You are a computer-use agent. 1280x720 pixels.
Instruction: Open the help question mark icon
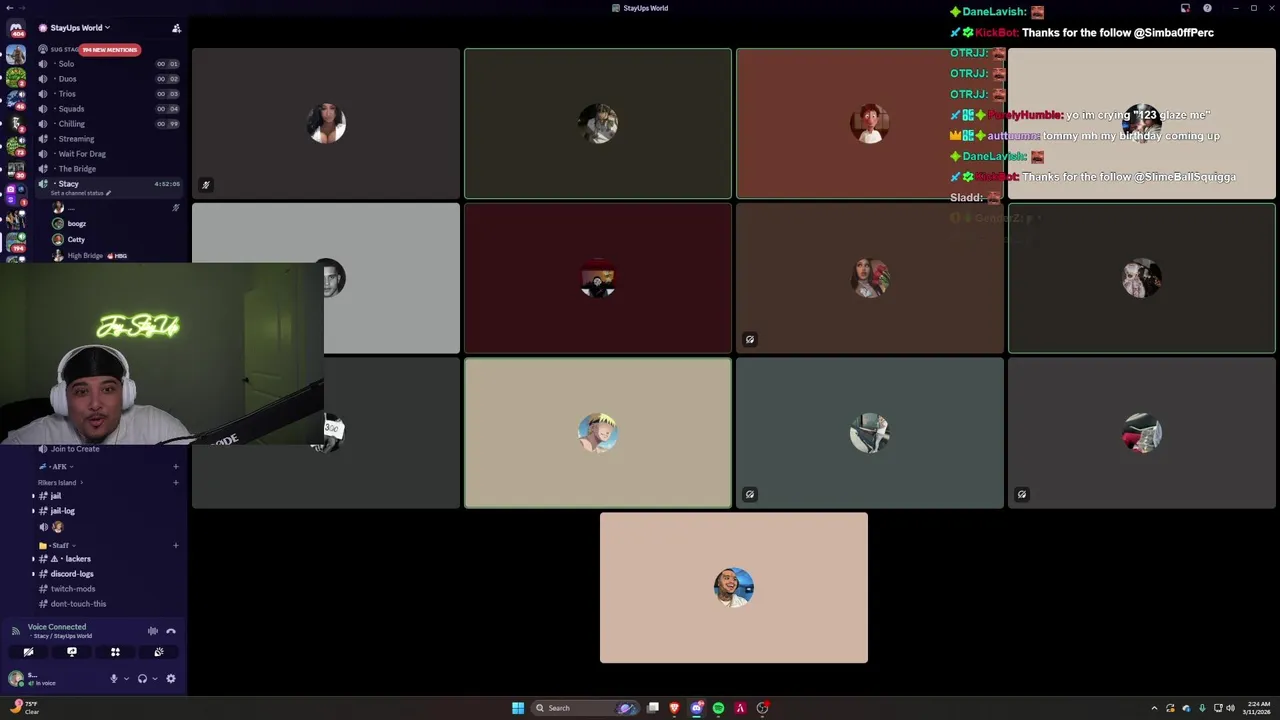pos(1207,8)
